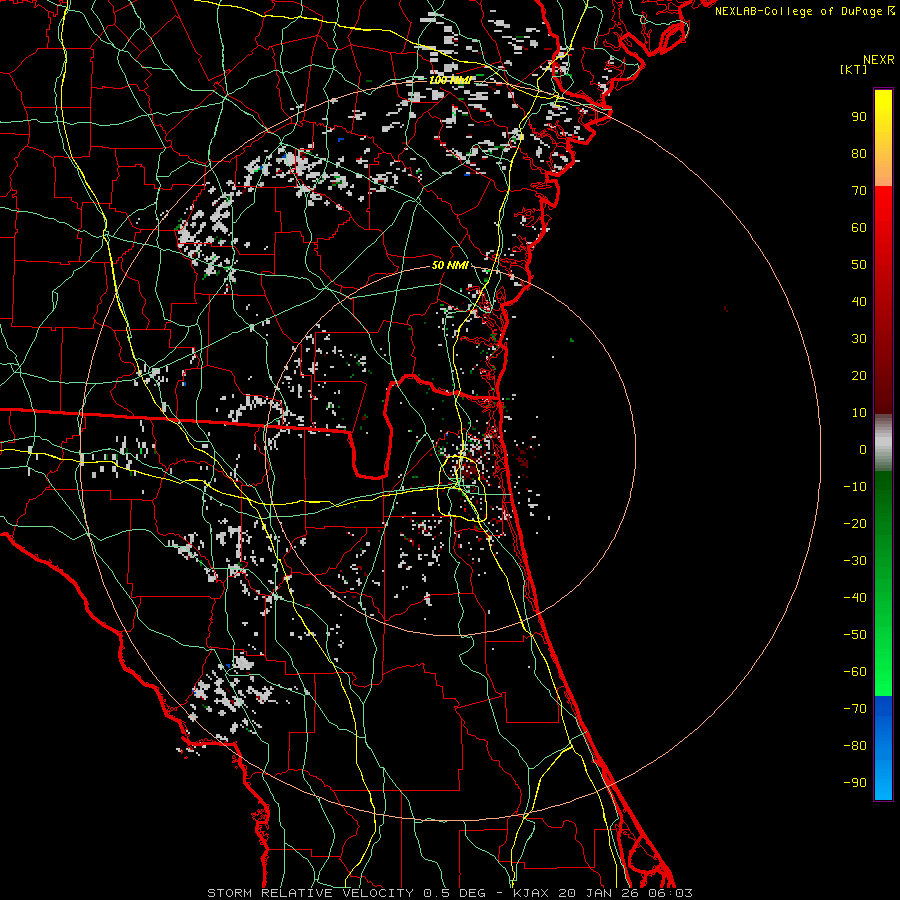
Task: Click the [KT] units label
Action: pos(854,69)
